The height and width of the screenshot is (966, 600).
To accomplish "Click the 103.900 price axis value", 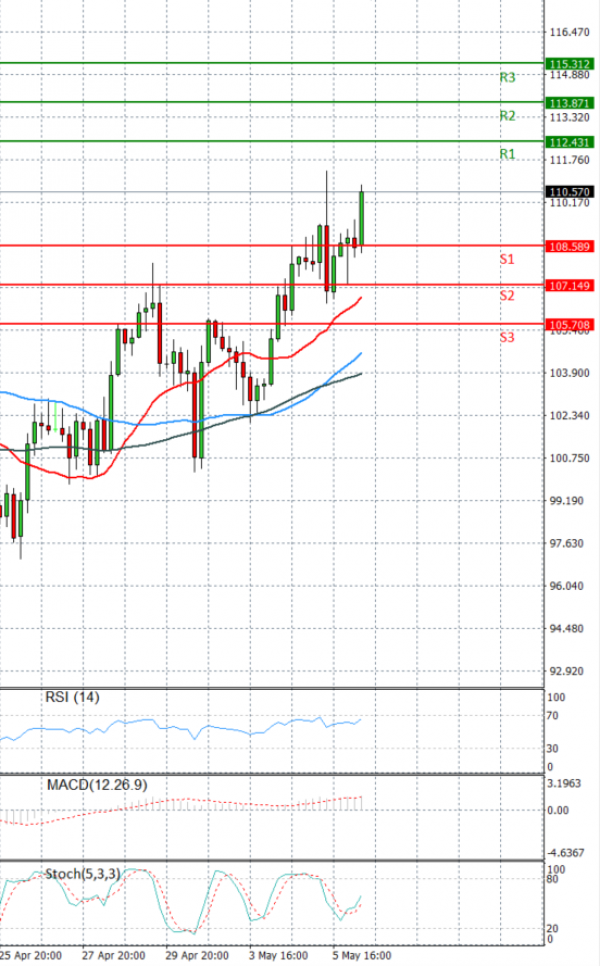I will click(x=569, y=373).
